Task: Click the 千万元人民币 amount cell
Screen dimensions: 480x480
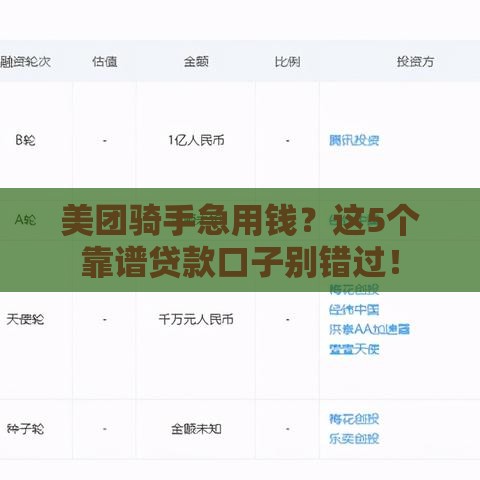Action: [196, 320]
